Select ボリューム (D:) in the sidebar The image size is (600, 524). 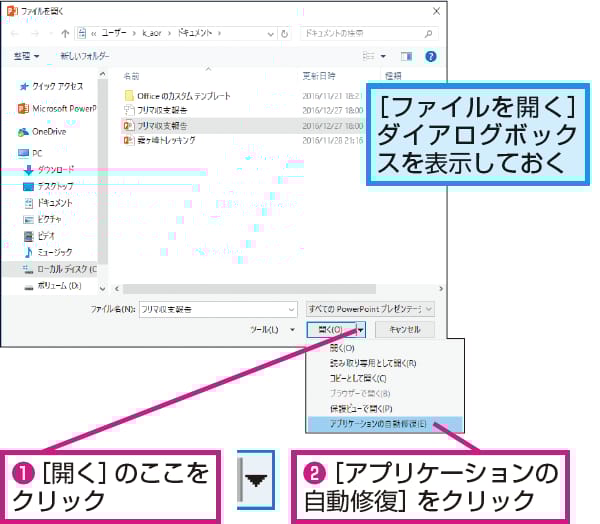(53, 286)
